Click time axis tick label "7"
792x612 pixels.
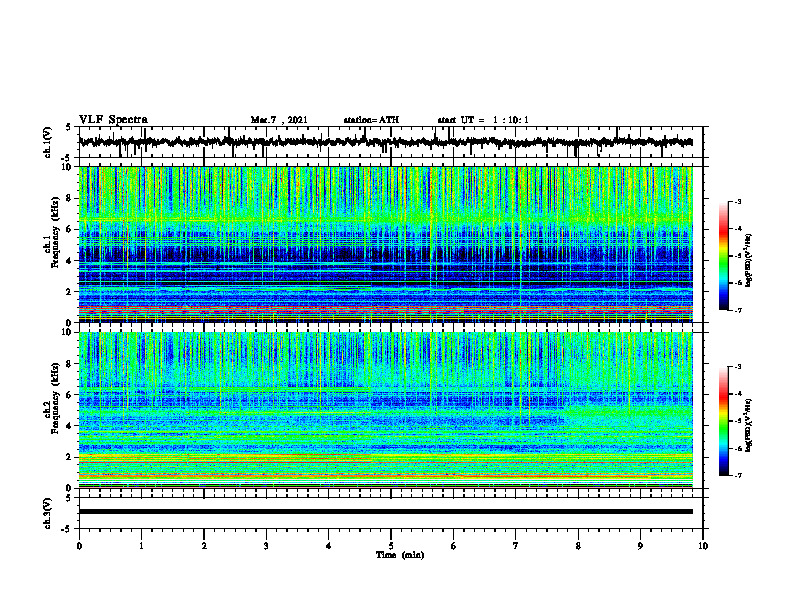pyautogui.click(x=516, y=546)
